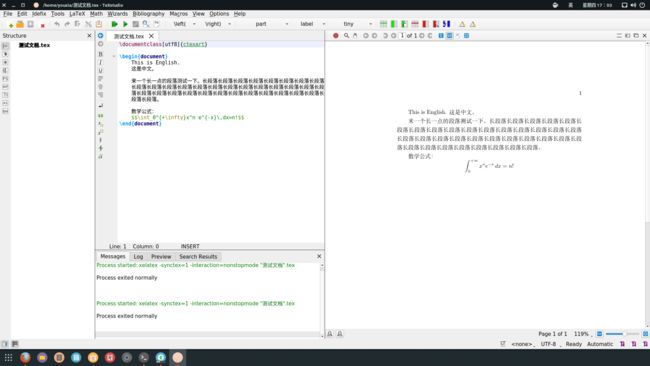Open the UTF-8 encoding dropdown in status bar
The height and width of the screenshot is (366, 650).
pyautogui.click(x=550, y=344)
